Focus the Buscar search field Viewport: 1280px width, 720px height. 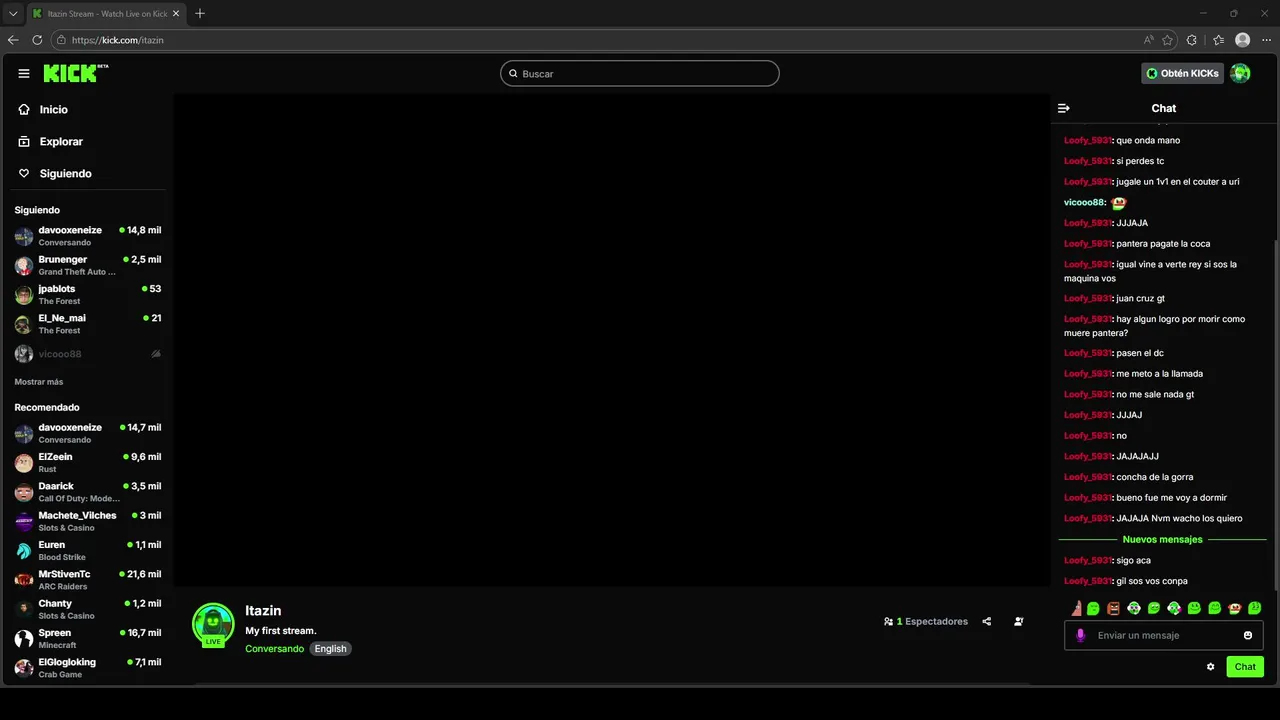(x=640, y=74)
